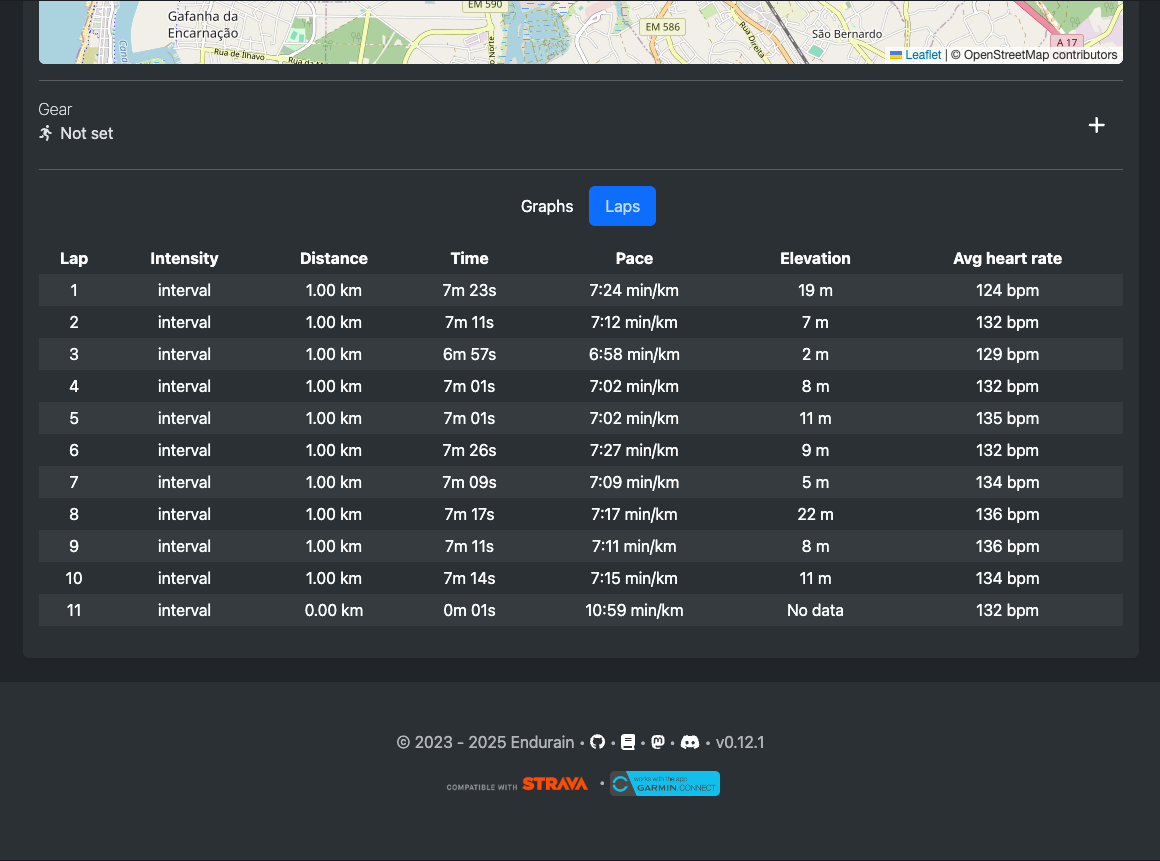Select the Laps tab
1160x861 pixels.
coord(622,206)
